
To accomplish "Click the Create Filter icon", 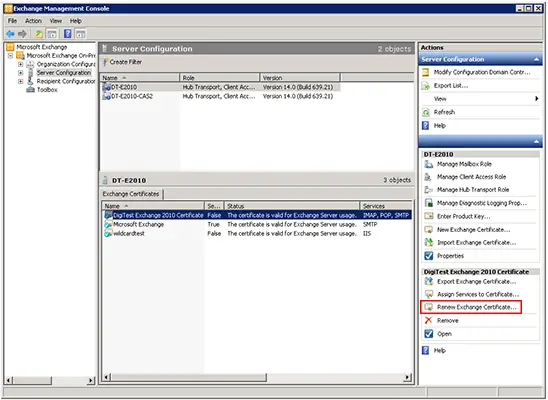I will (x=105, y=62).
